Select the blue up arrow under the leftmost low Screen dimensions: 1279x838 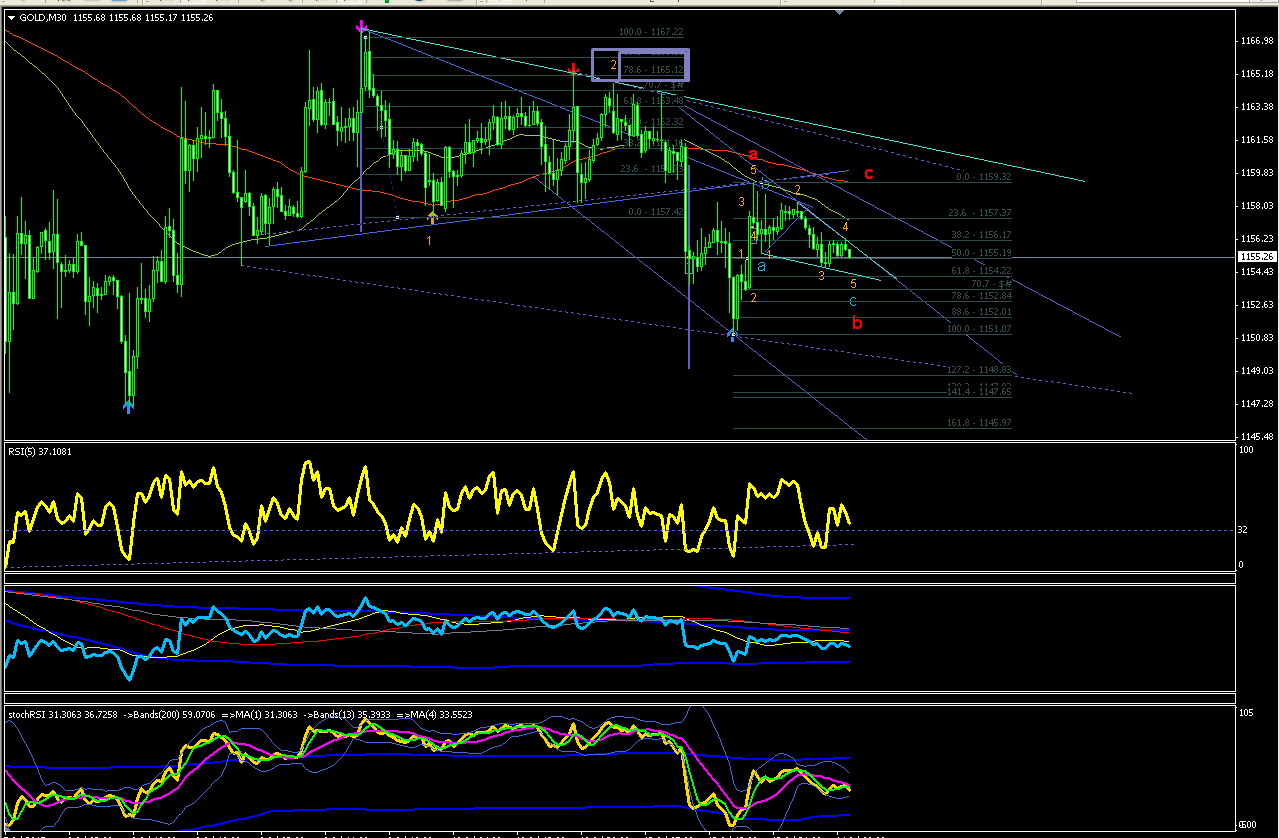coord(128,405)
